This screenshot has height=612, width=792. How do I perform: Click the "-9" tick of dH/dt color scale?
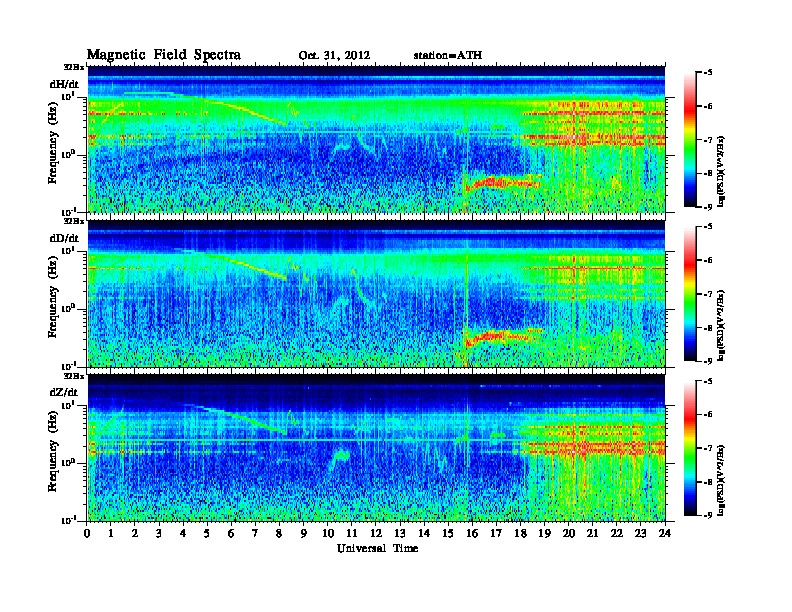(708, 207)
